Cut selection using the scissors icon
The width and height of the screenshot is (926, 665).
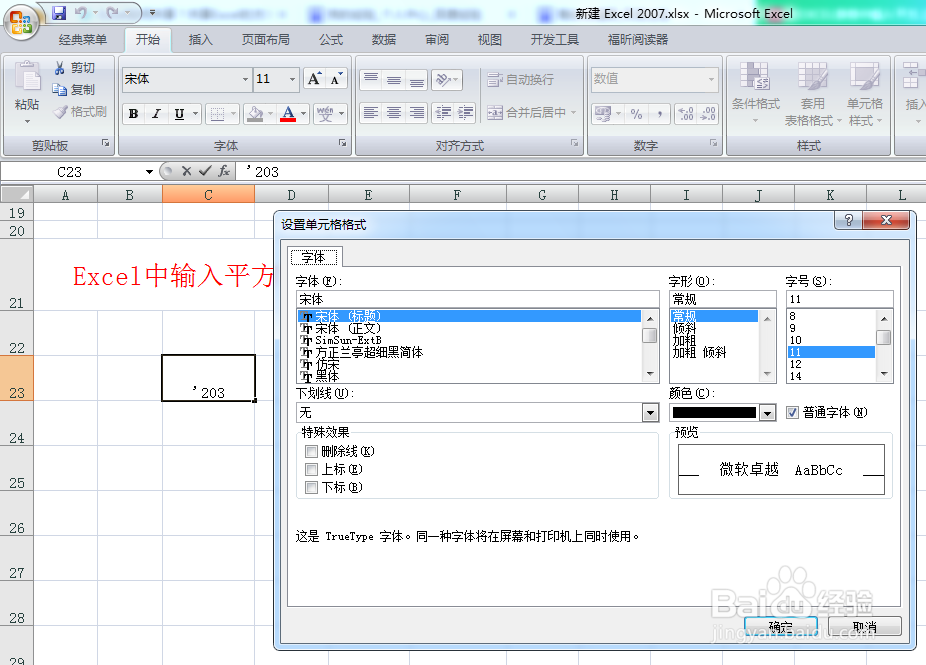coord(59,68)
